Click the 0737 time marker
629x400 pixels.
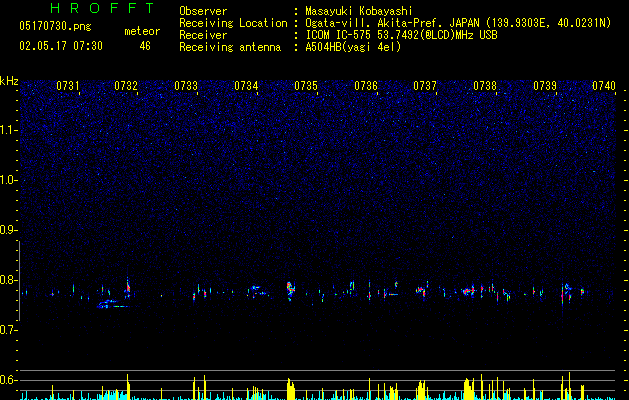click(425, 86)
